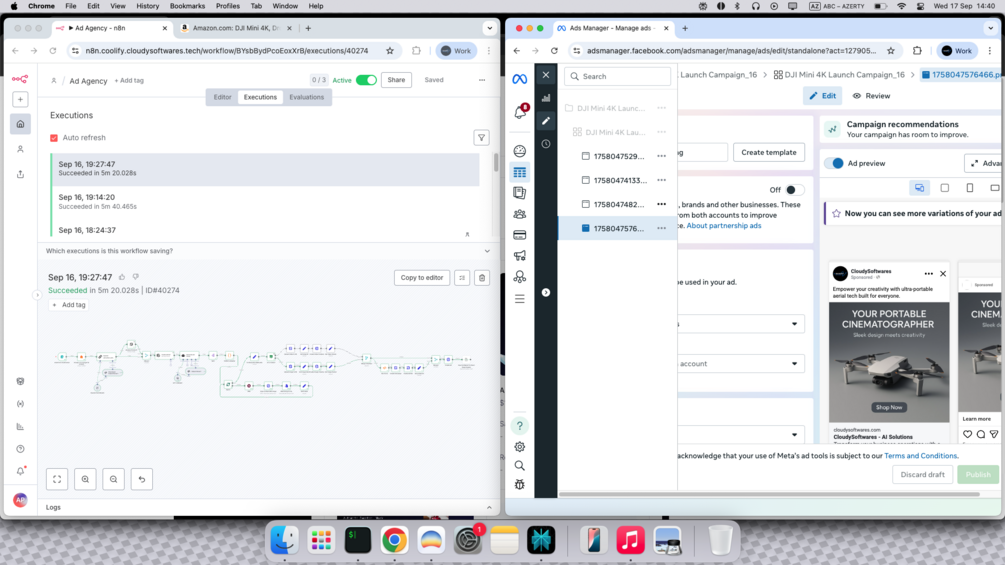
Task: Select execution Sep 16, 19:14:20
Action: point(265,201)
